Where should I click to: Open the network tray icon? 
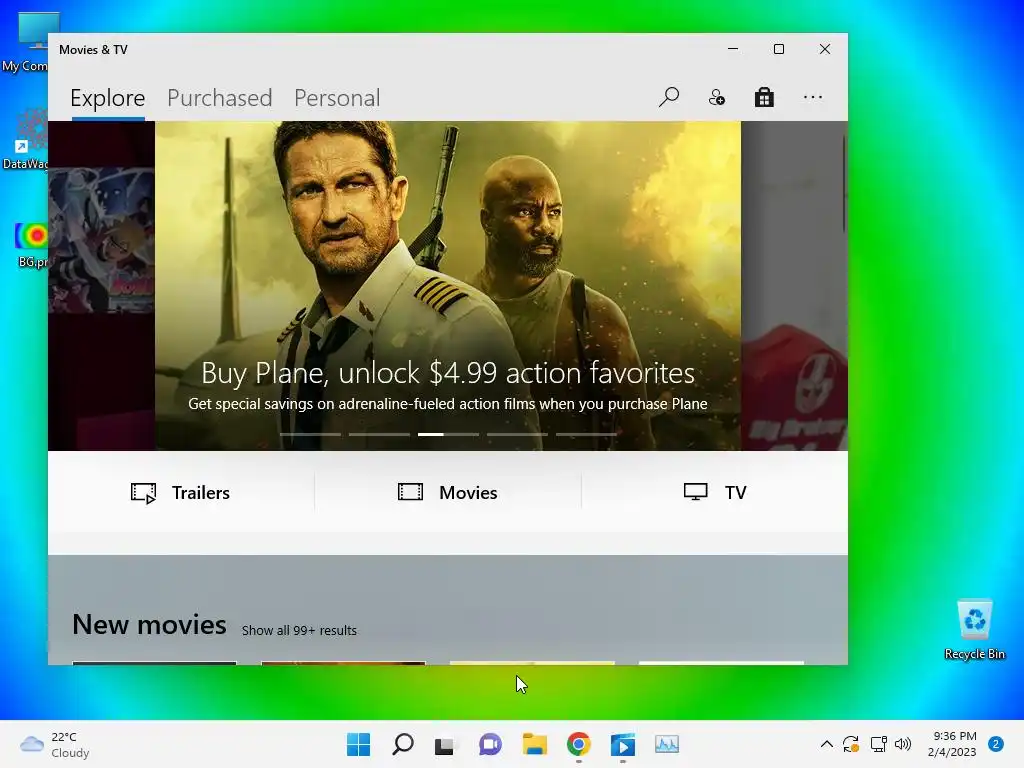pos(878,744)
